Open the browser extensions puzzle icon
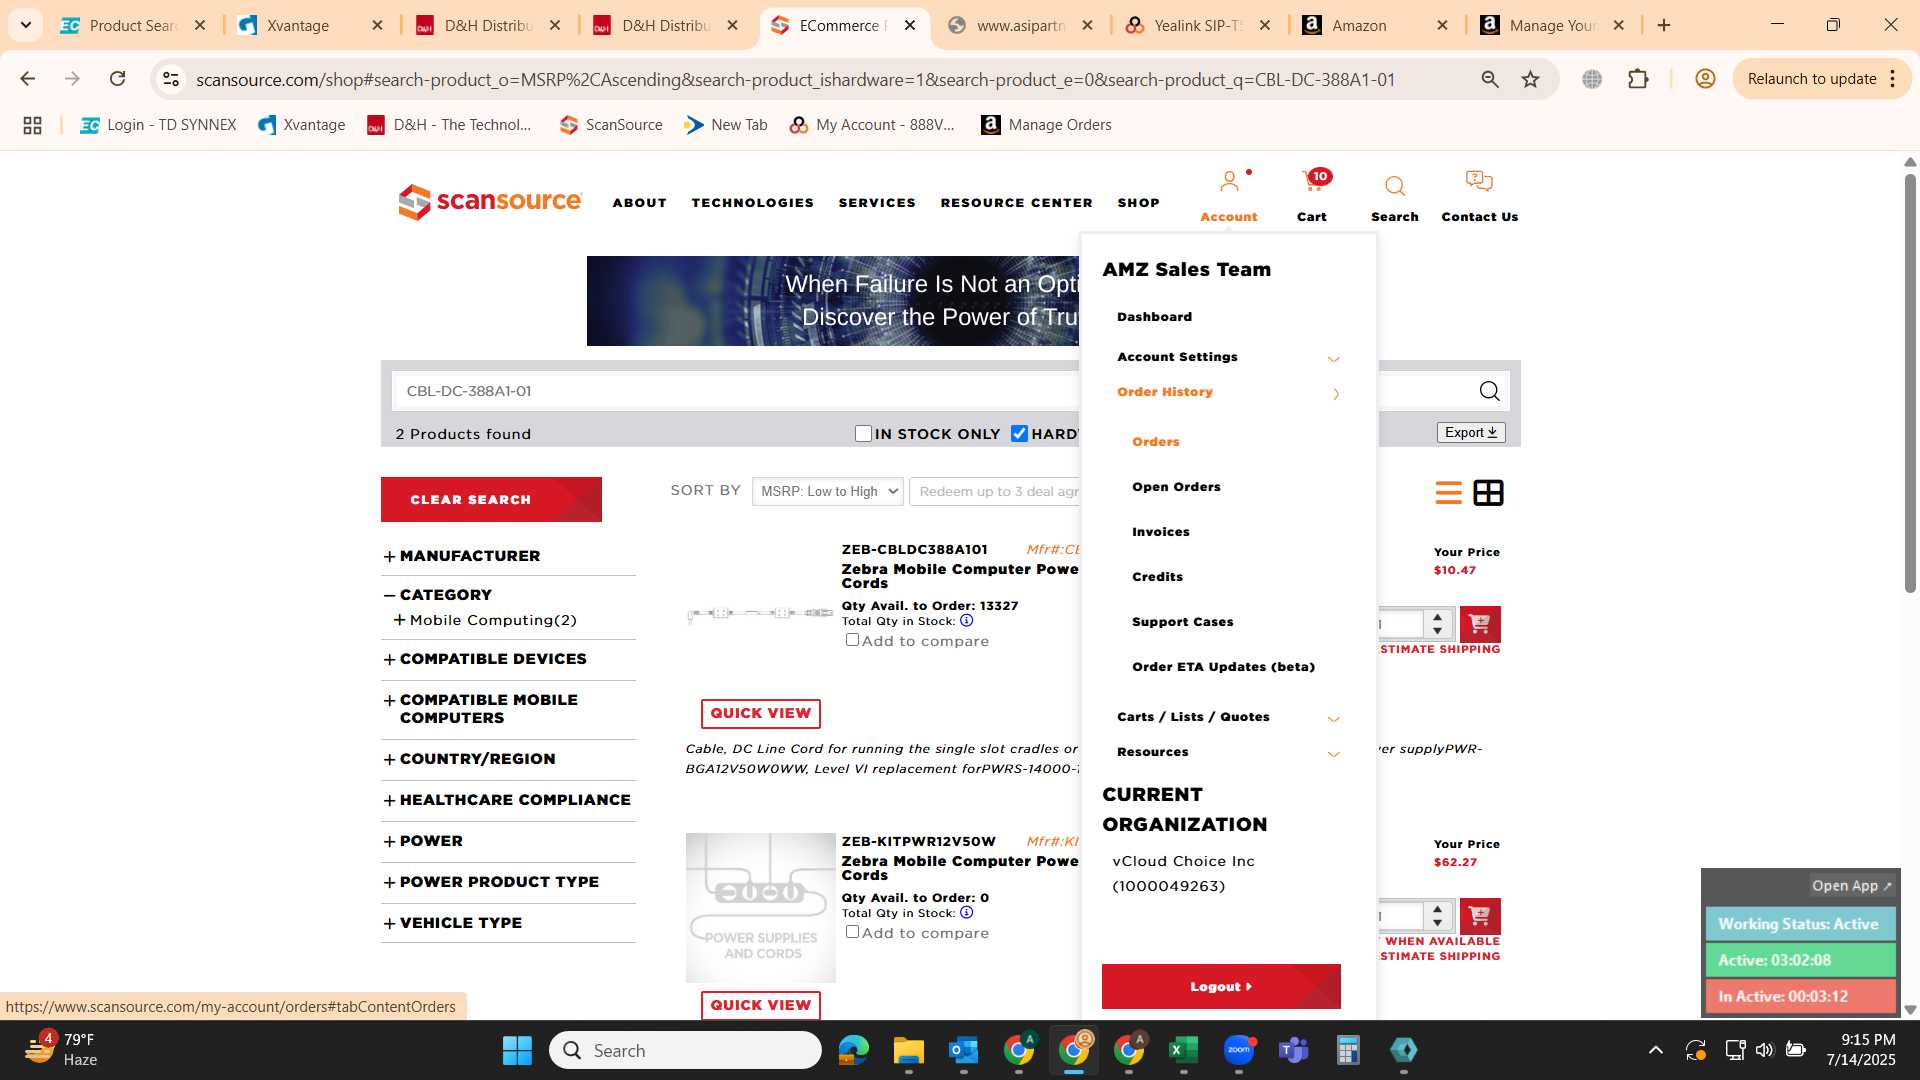Viewport: 1920px width, 1080px height. tap(1638, 79)
